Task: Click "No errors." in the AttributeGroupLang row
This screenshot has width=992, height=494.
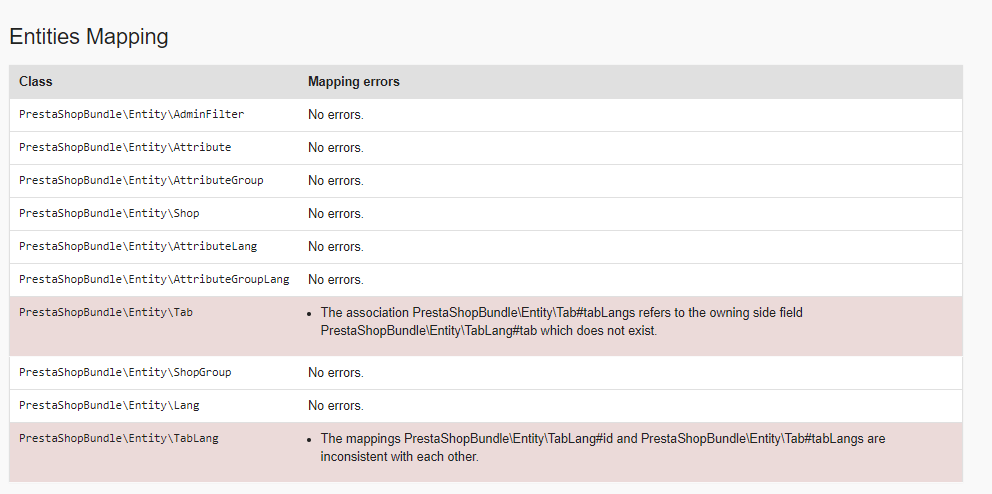Action: [x=335, y=279]
